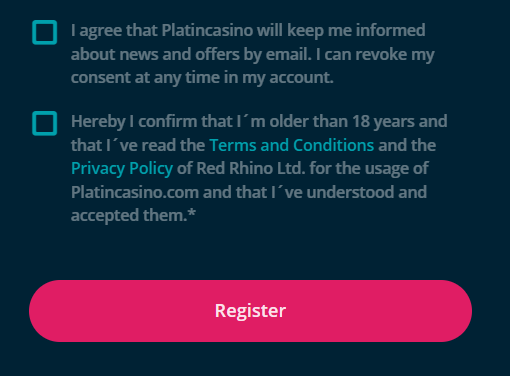Click the "Register" label on the button
Viewport: 510px width, 376px height.
pyautogui.click(x=250, y=311)
